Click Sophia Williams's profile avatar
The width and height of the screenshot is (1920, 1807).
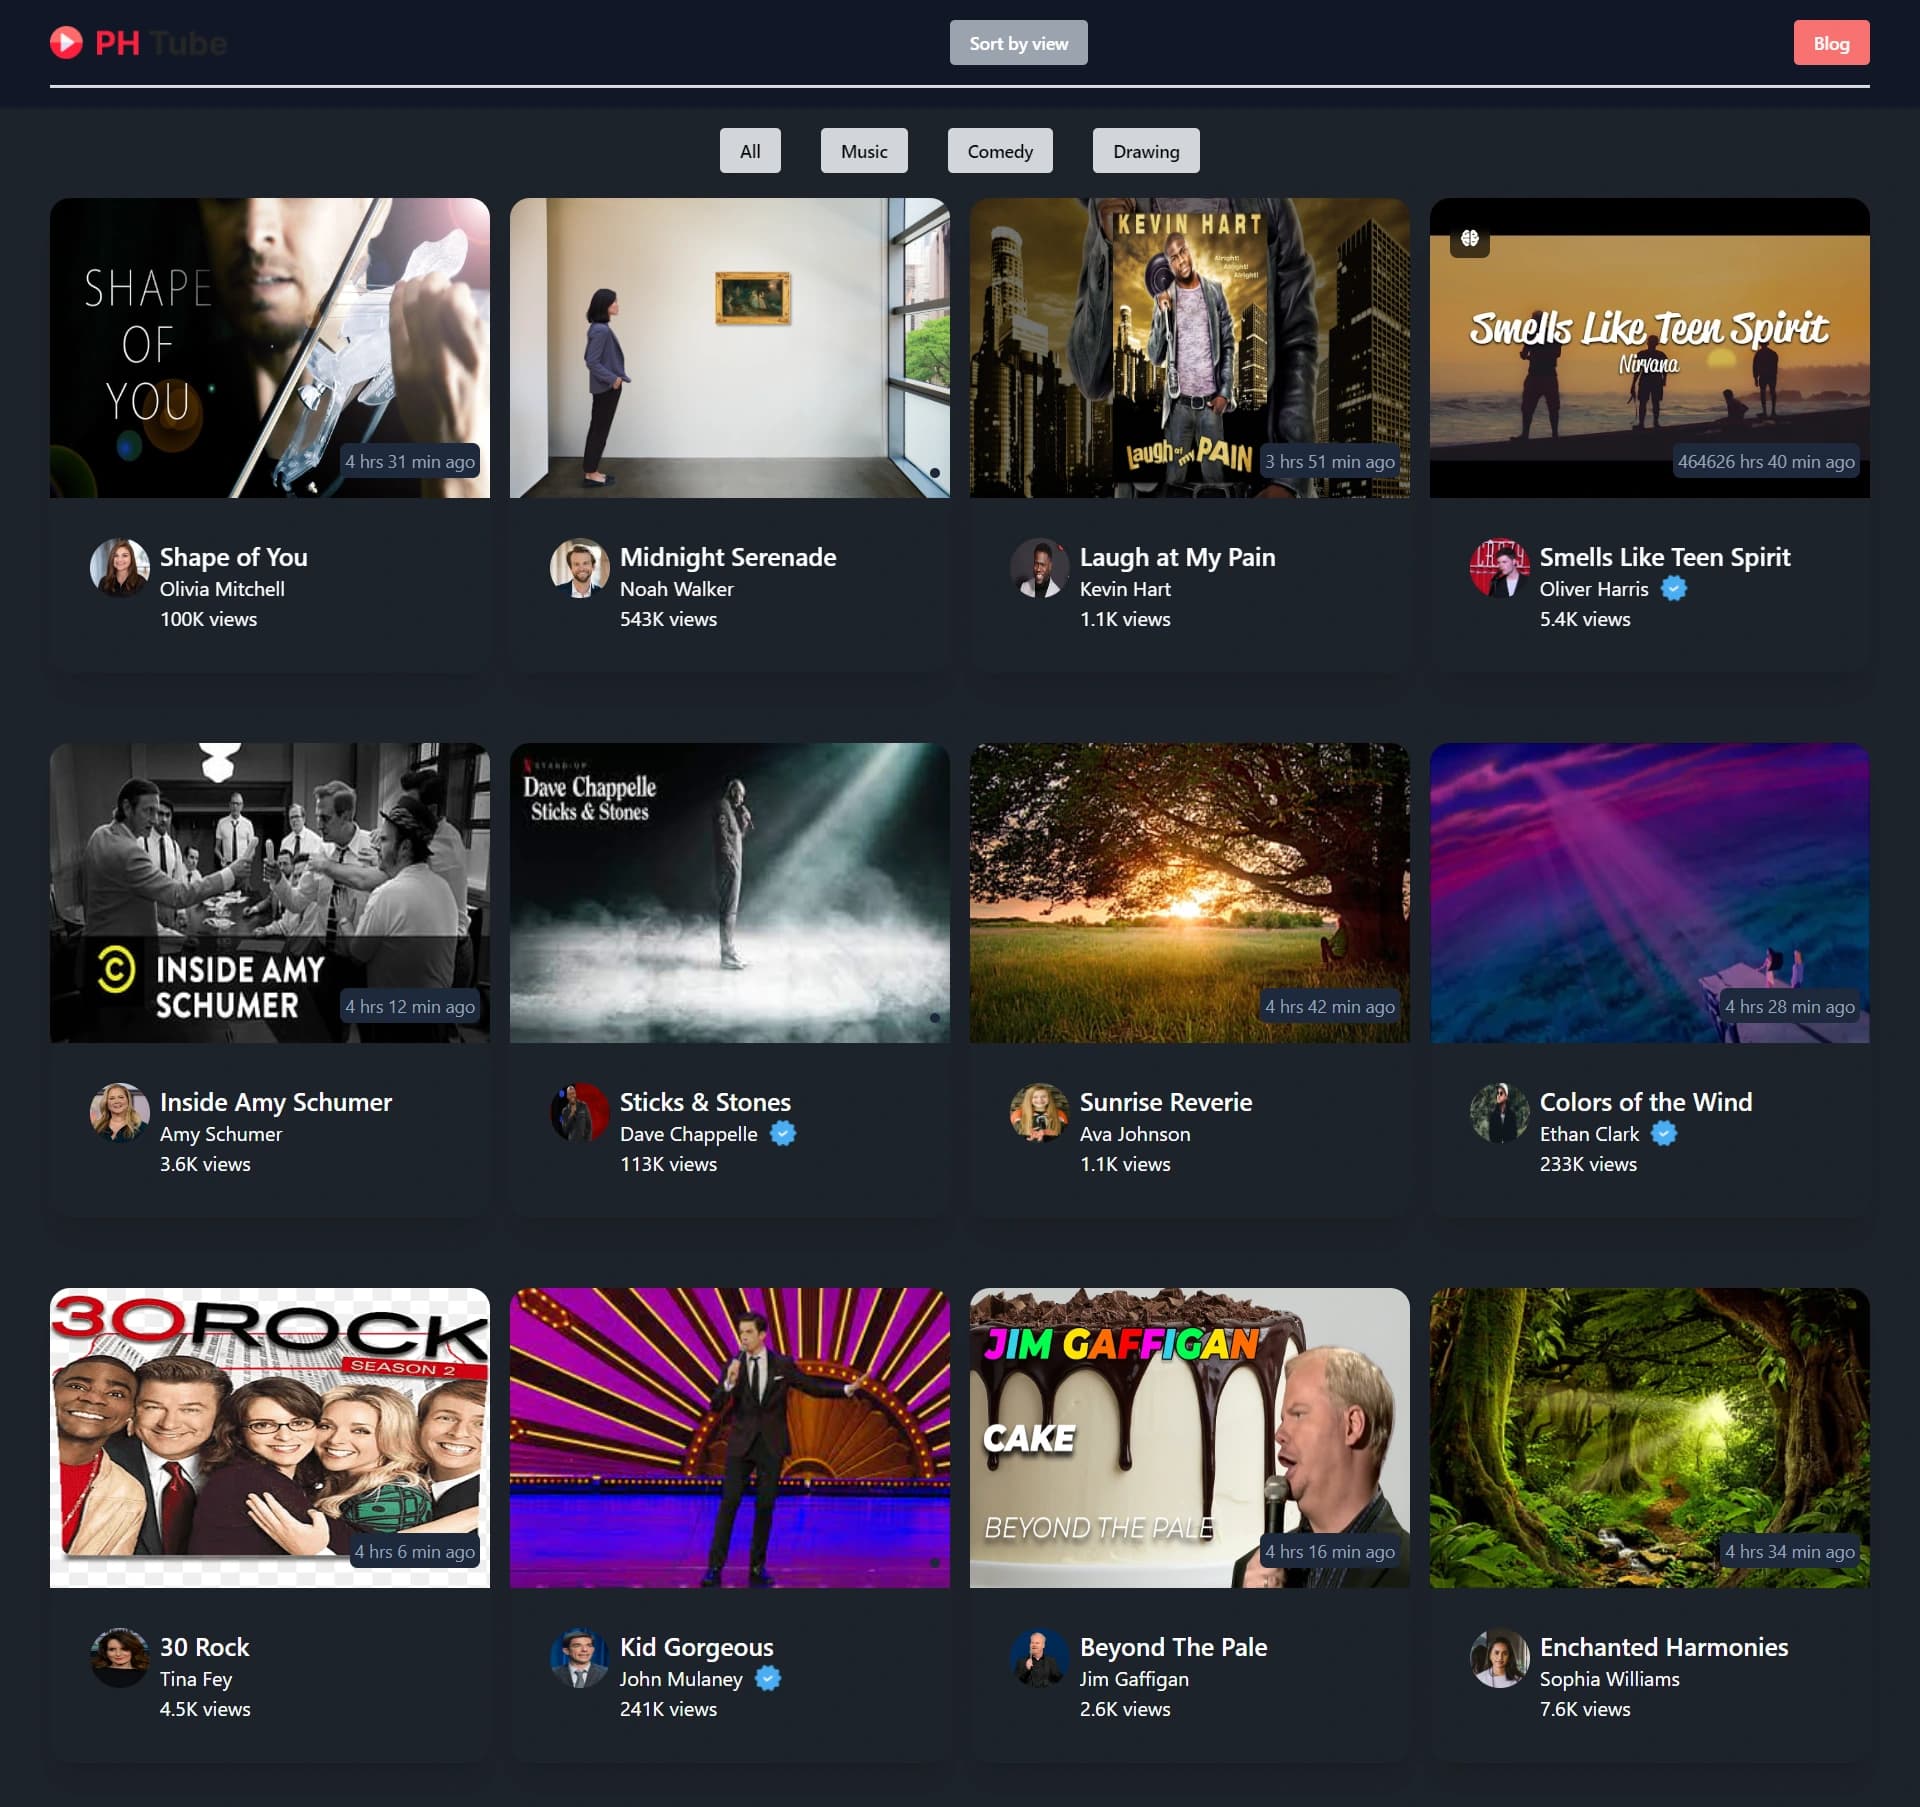coord(1500,1658)
